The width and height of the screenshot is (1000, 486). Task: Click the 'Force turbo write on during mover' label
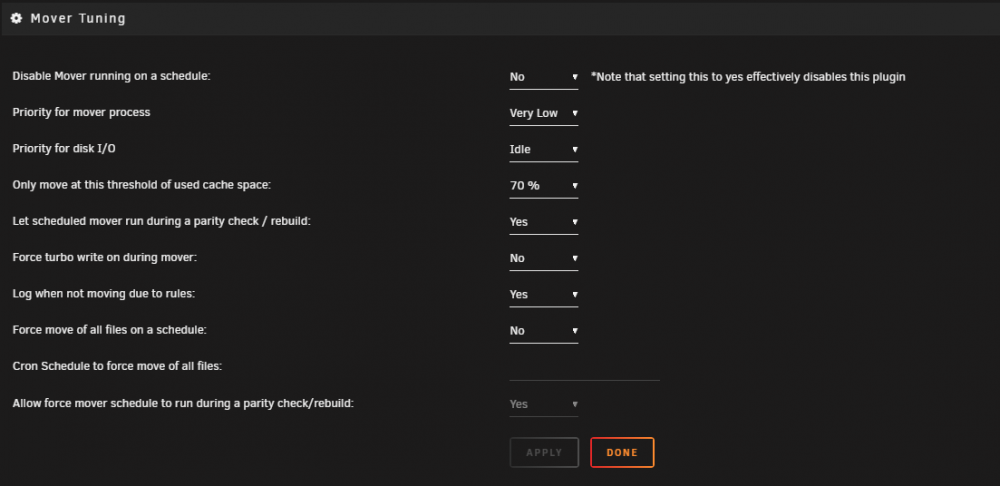click(105, 258)
